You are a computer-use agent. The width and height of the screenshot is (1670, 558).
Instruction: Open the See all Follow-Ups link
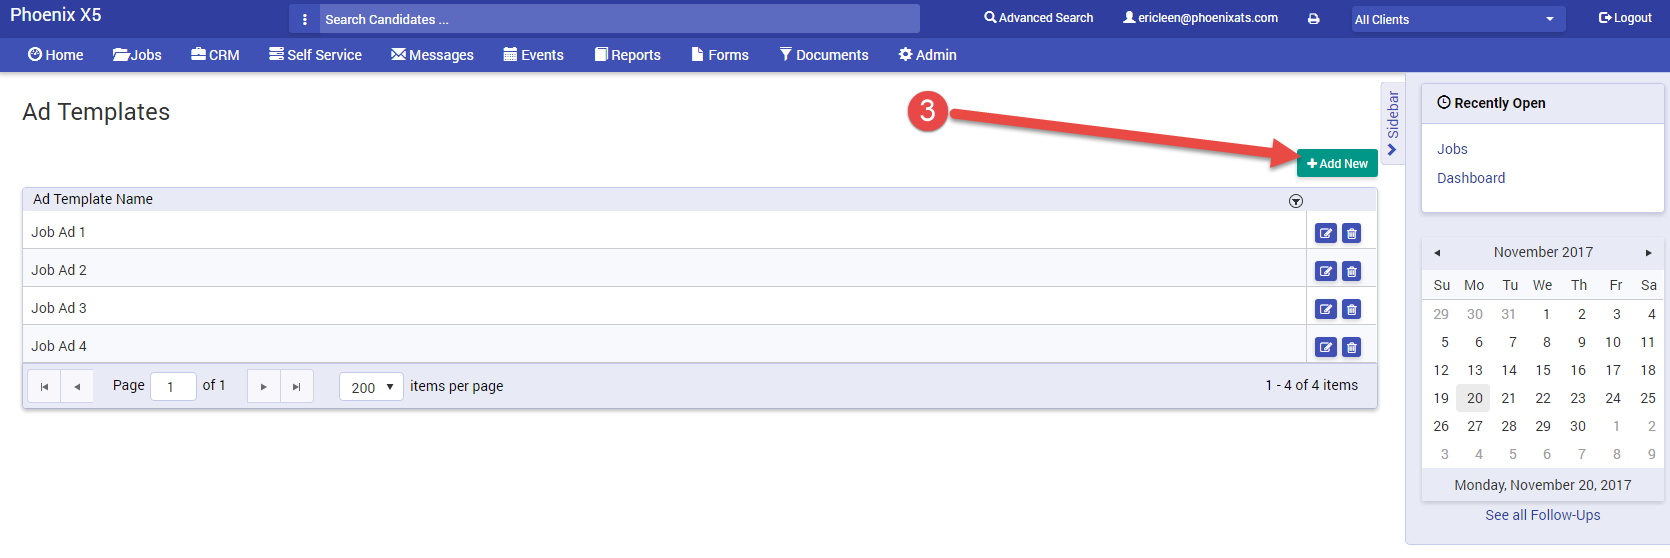point(1542,515)
